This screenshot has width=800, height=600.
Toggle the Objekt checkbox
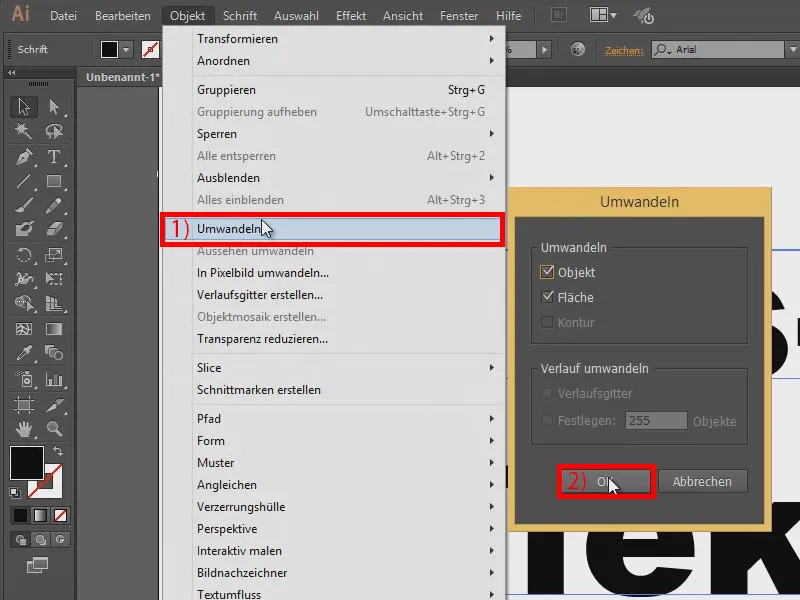[x=547, y=272]
